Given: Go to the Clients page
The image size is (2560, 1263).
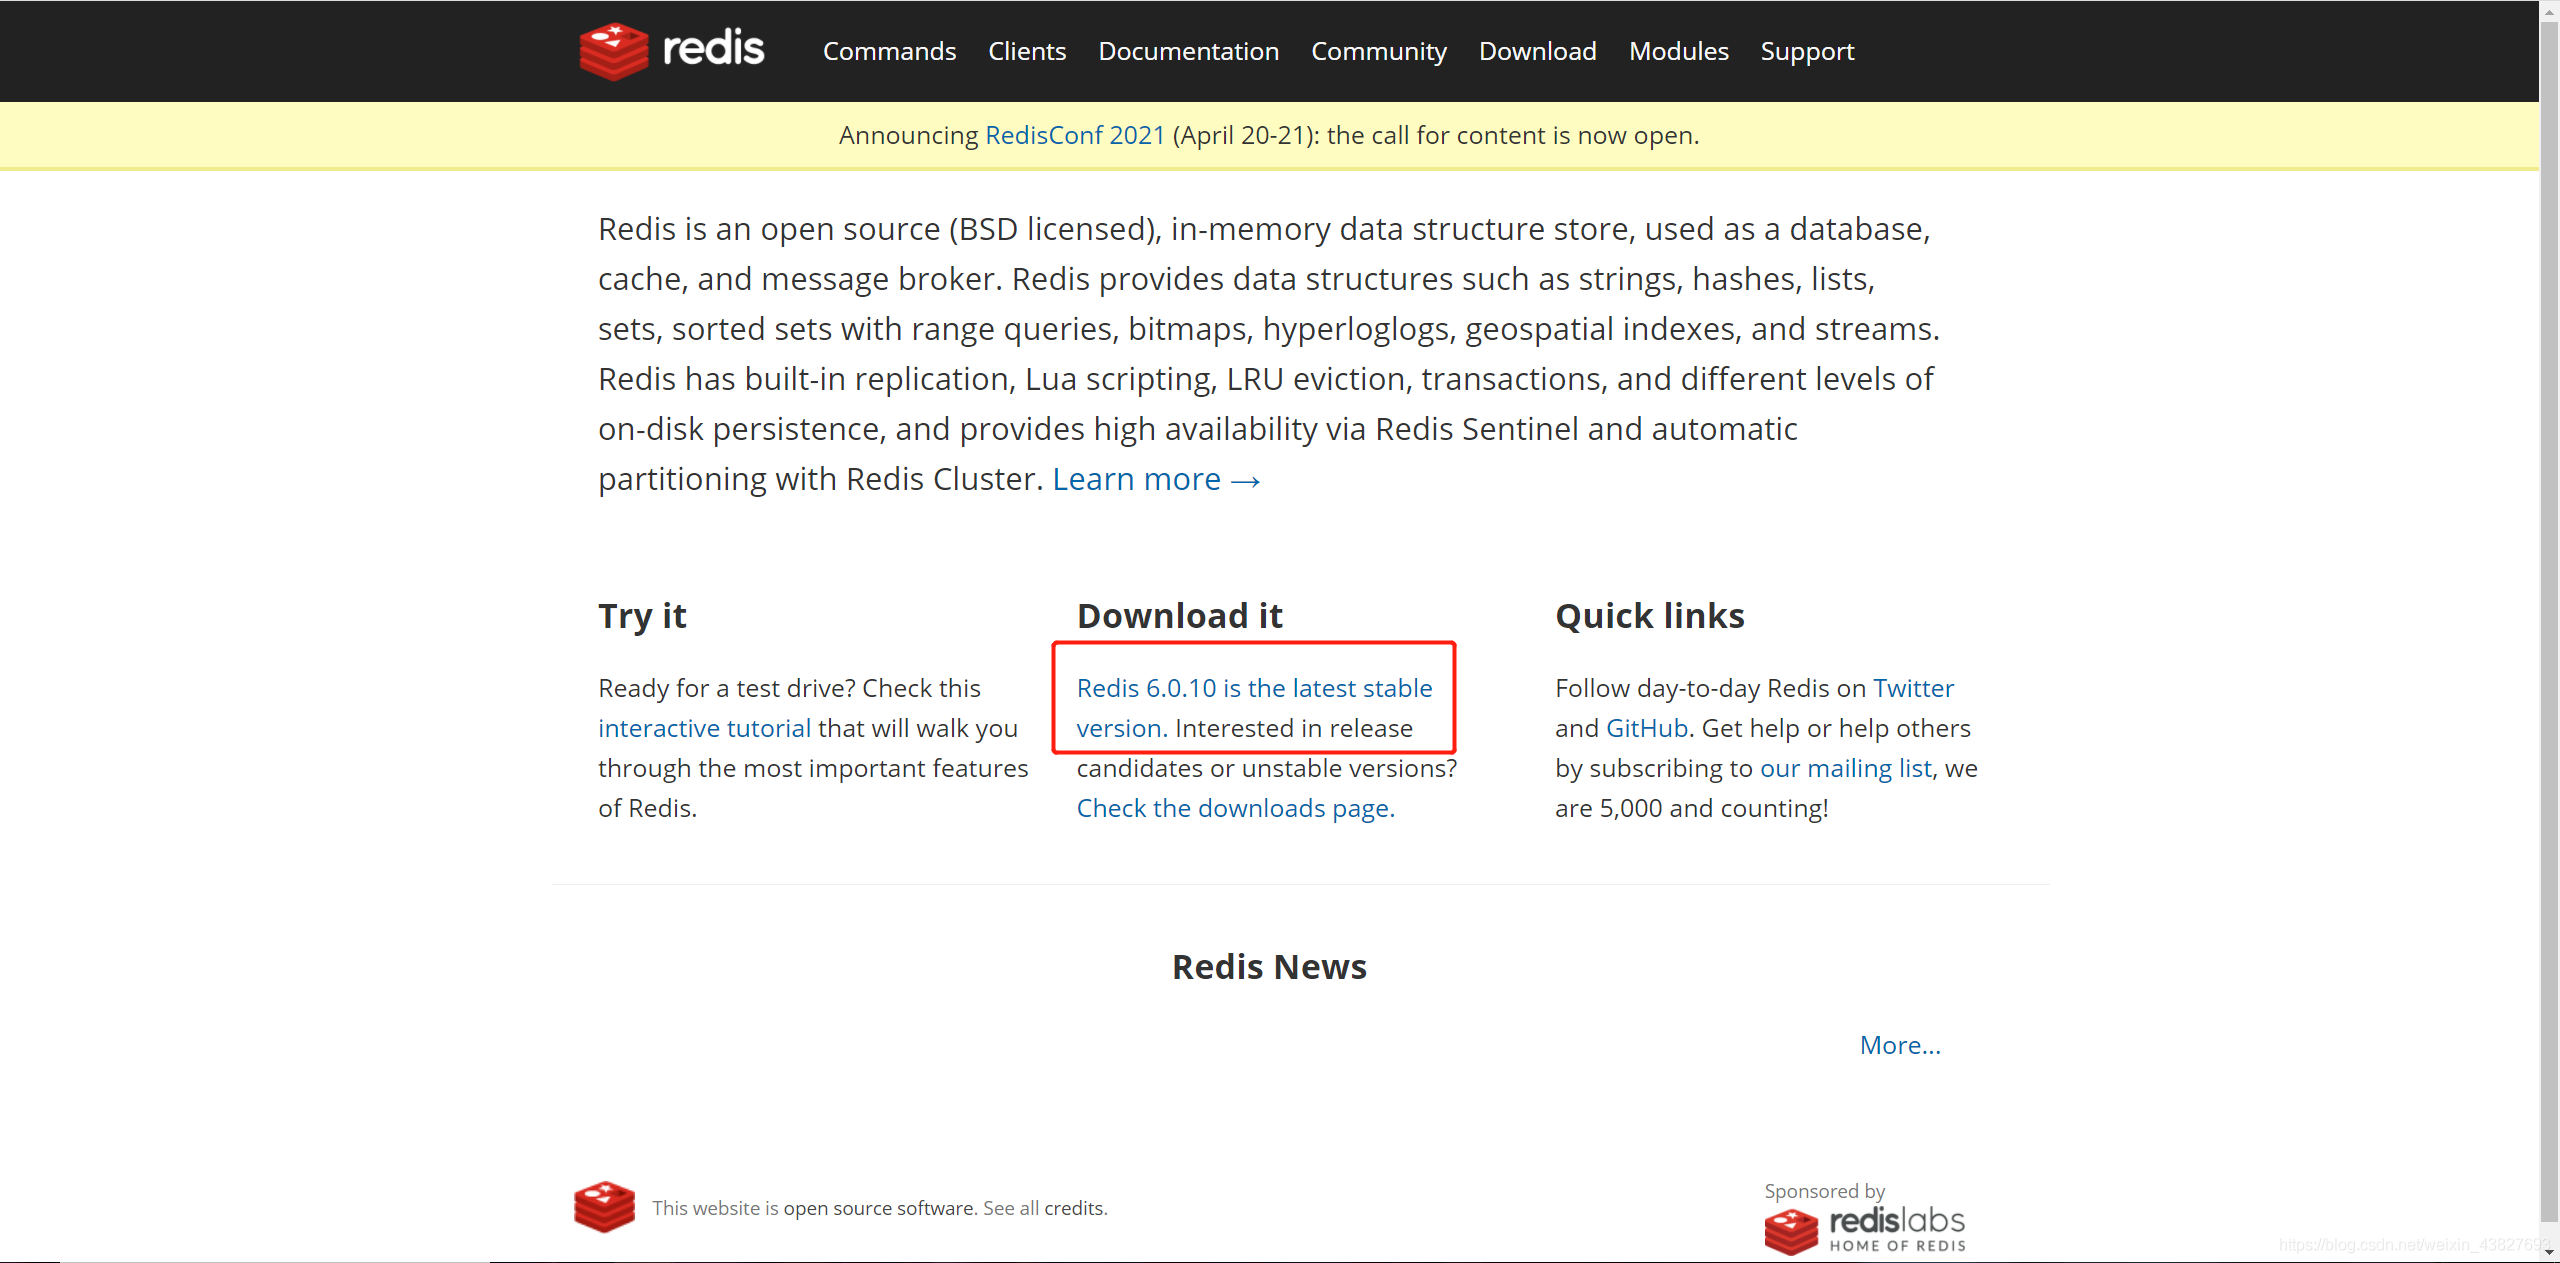Looking at the screenshot, I should pyautogui.click(x=1027, y=51).
